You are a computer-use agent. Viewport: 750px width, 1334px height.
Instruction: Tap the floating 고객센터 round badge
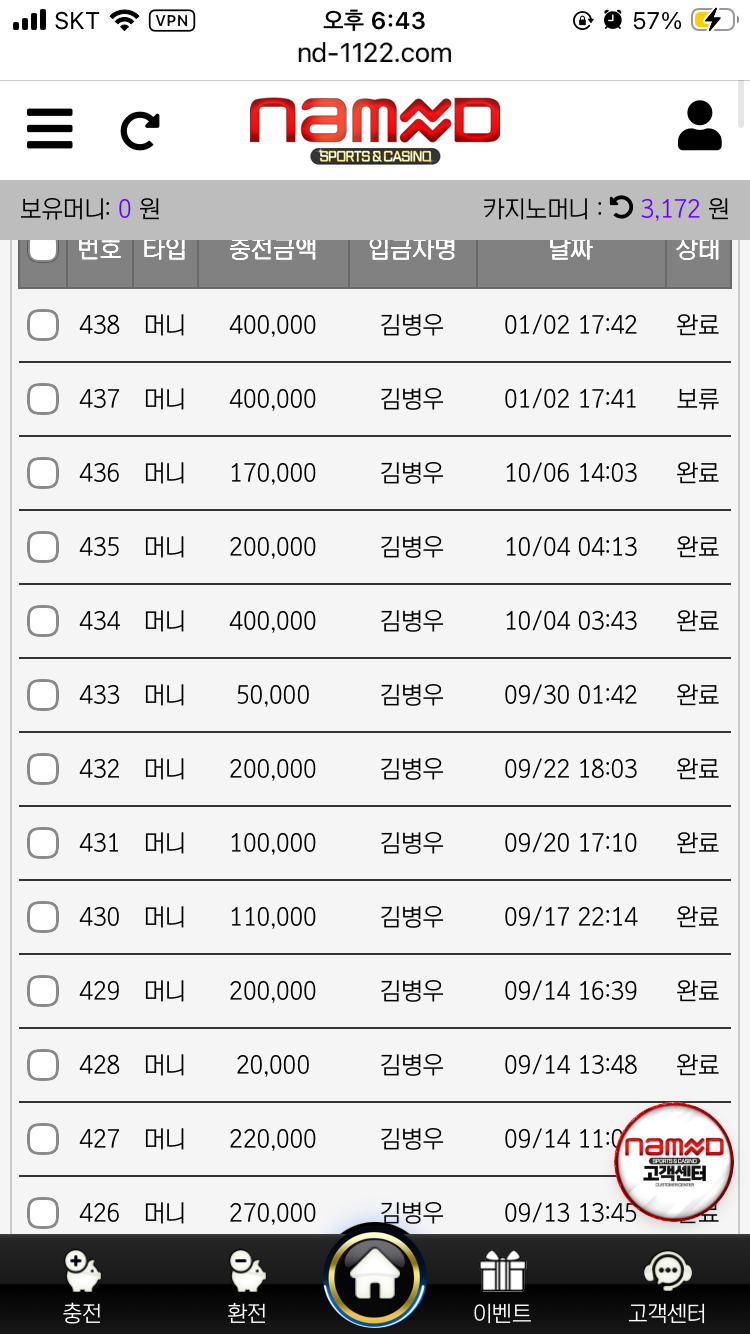(674, 1162)
